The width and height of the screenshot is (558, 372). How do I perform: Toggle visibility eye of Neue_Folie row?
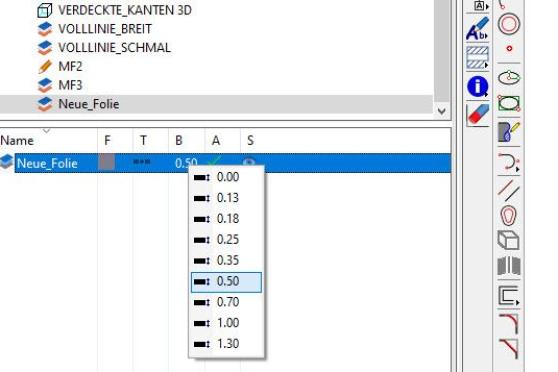click(249, 162)
